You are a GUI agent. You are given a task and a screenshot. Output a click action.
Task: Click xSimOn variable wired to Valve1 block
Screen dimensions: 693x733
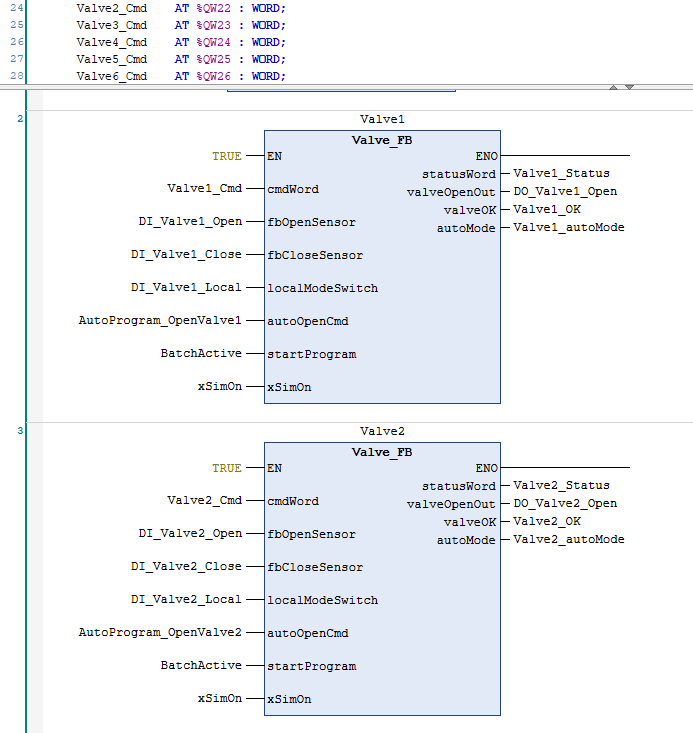pos(220,386)
